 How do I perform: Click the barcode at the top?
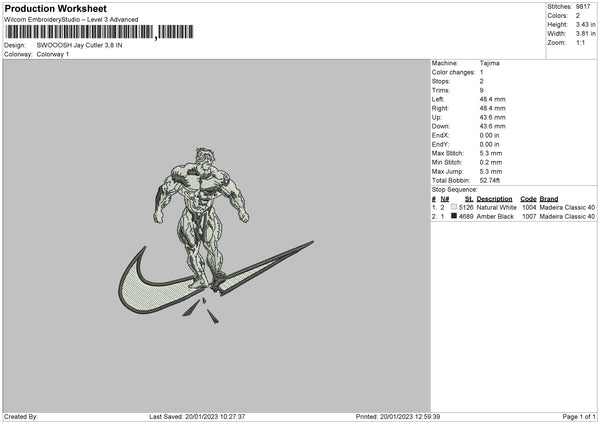[99, 32]
